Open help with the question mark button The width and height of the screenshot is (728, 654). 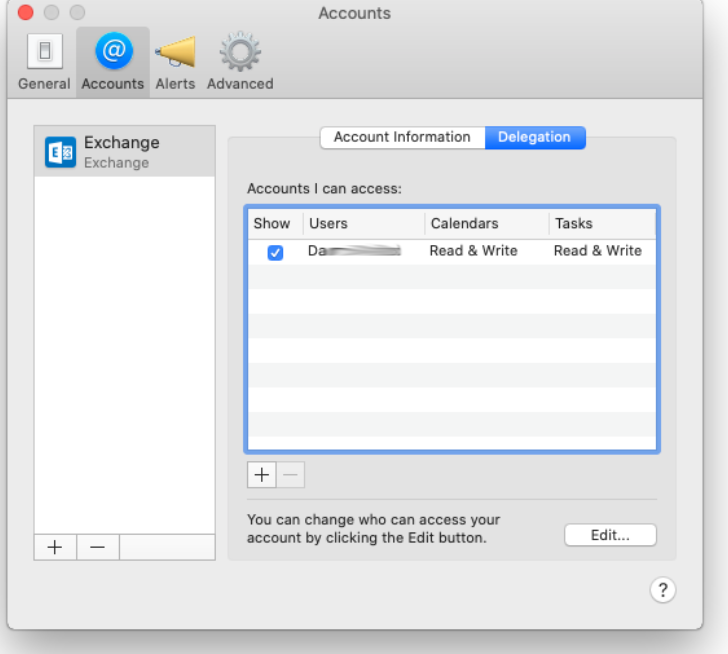click(x=663, y=590)
